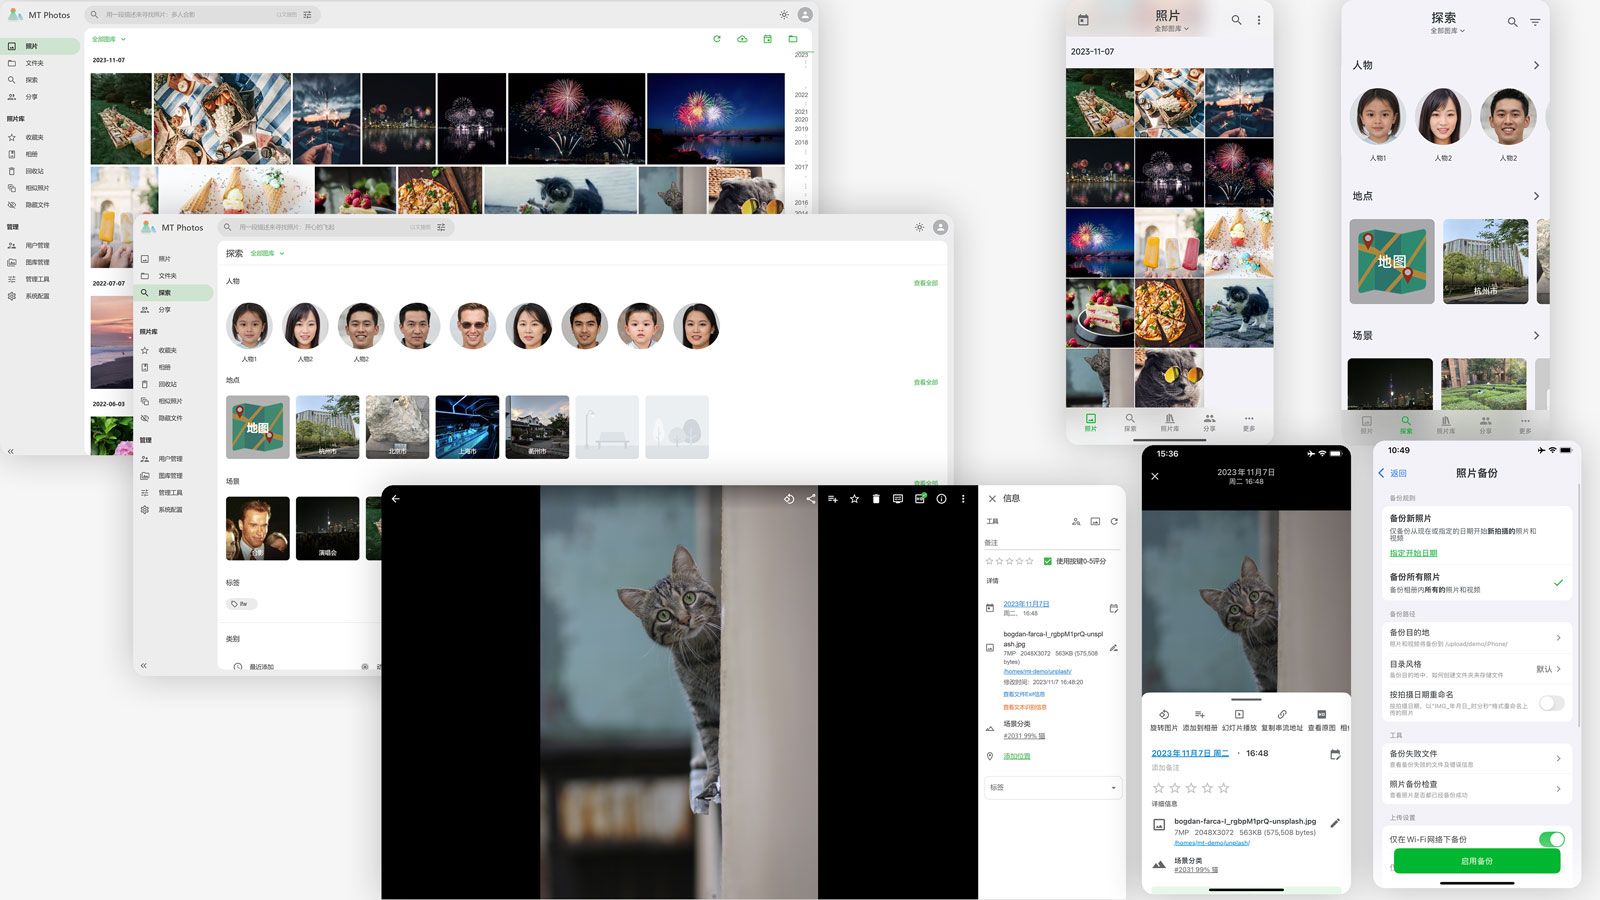Screen dimensions: 1600x900
Task: Open 更多 tab on mobile 照片 screen
Action: (x=1249, y=422)
